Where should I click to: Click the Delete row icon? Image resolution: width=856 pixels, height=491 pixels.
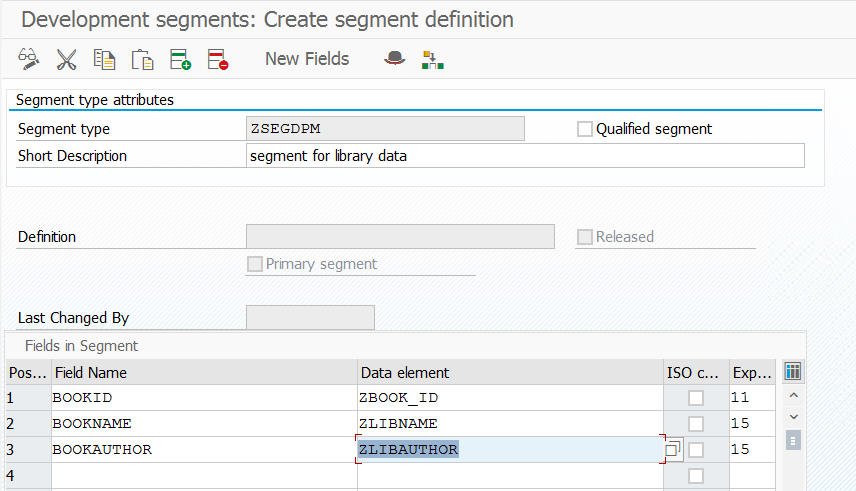pyautogui.click(x=217, y=60)
